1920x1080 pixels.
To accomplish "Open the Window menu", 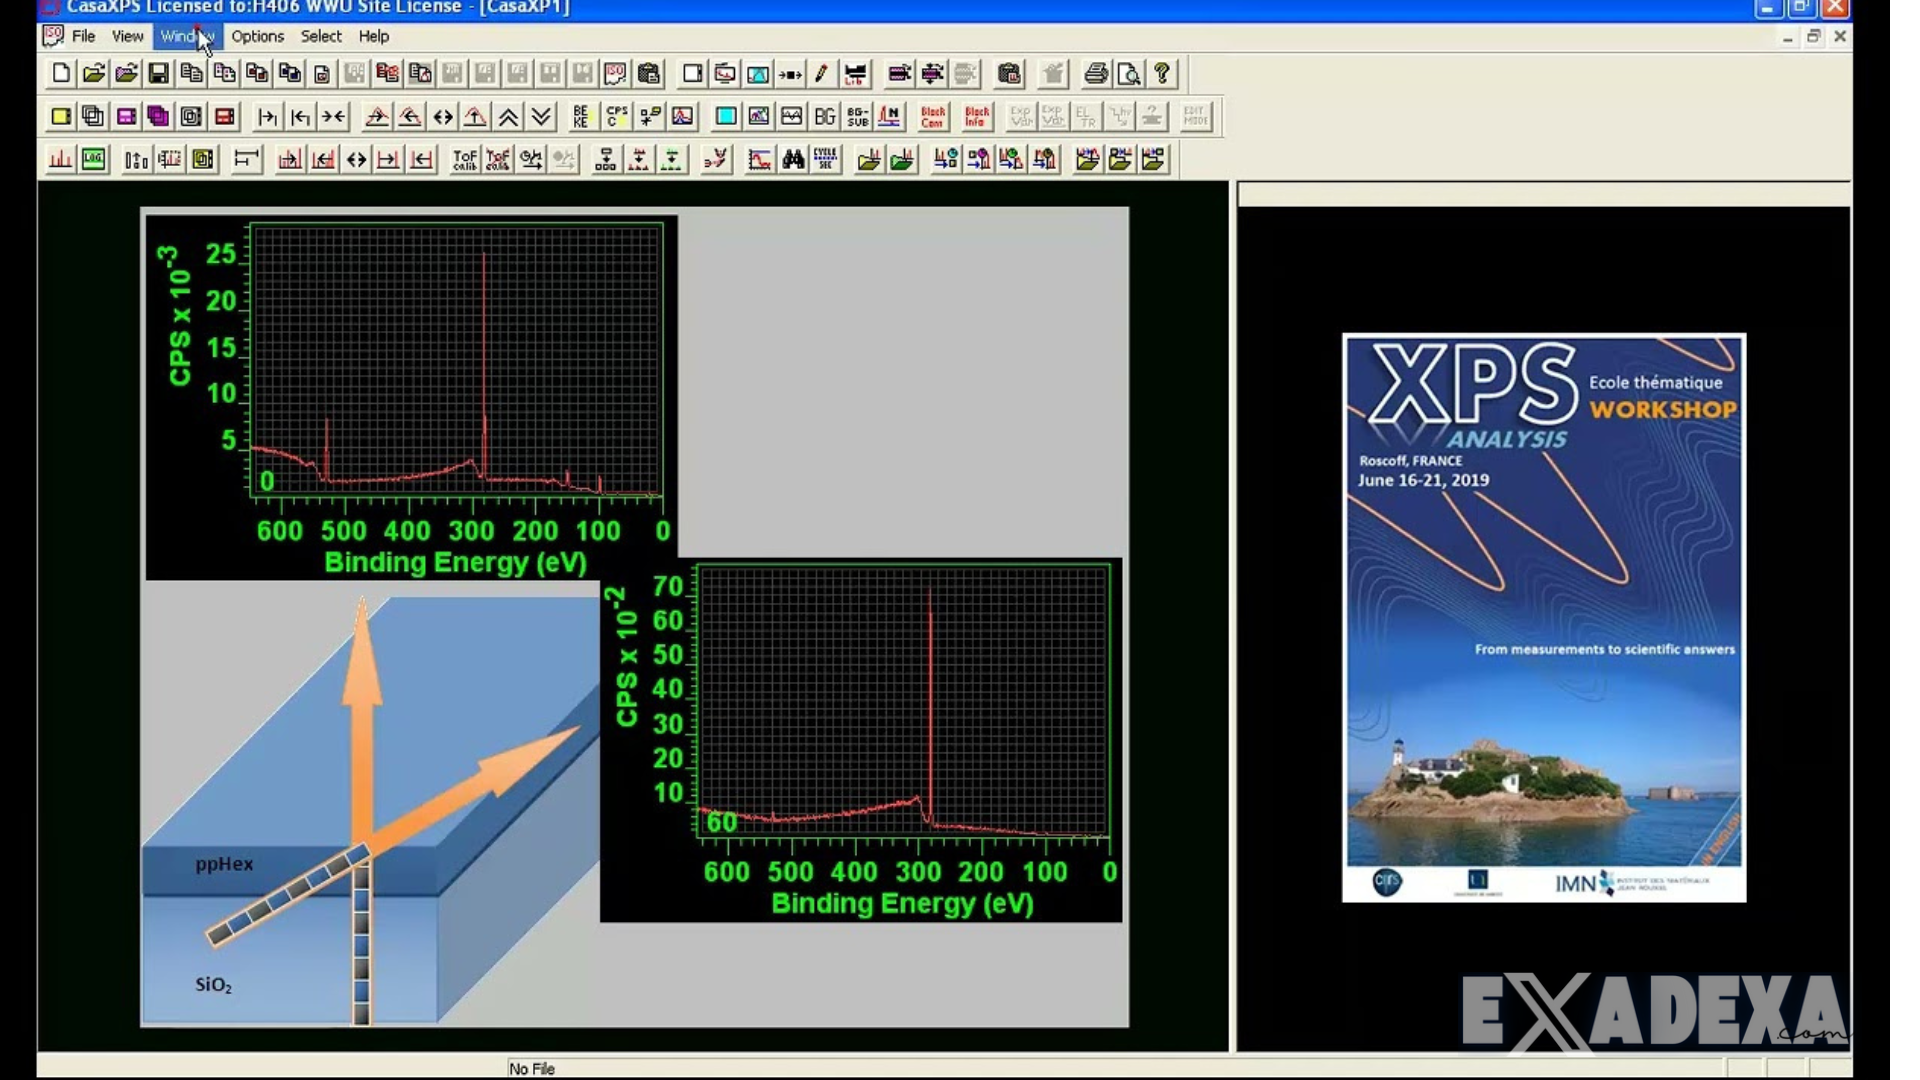I will pyautogui.click(x=186, y=36).
